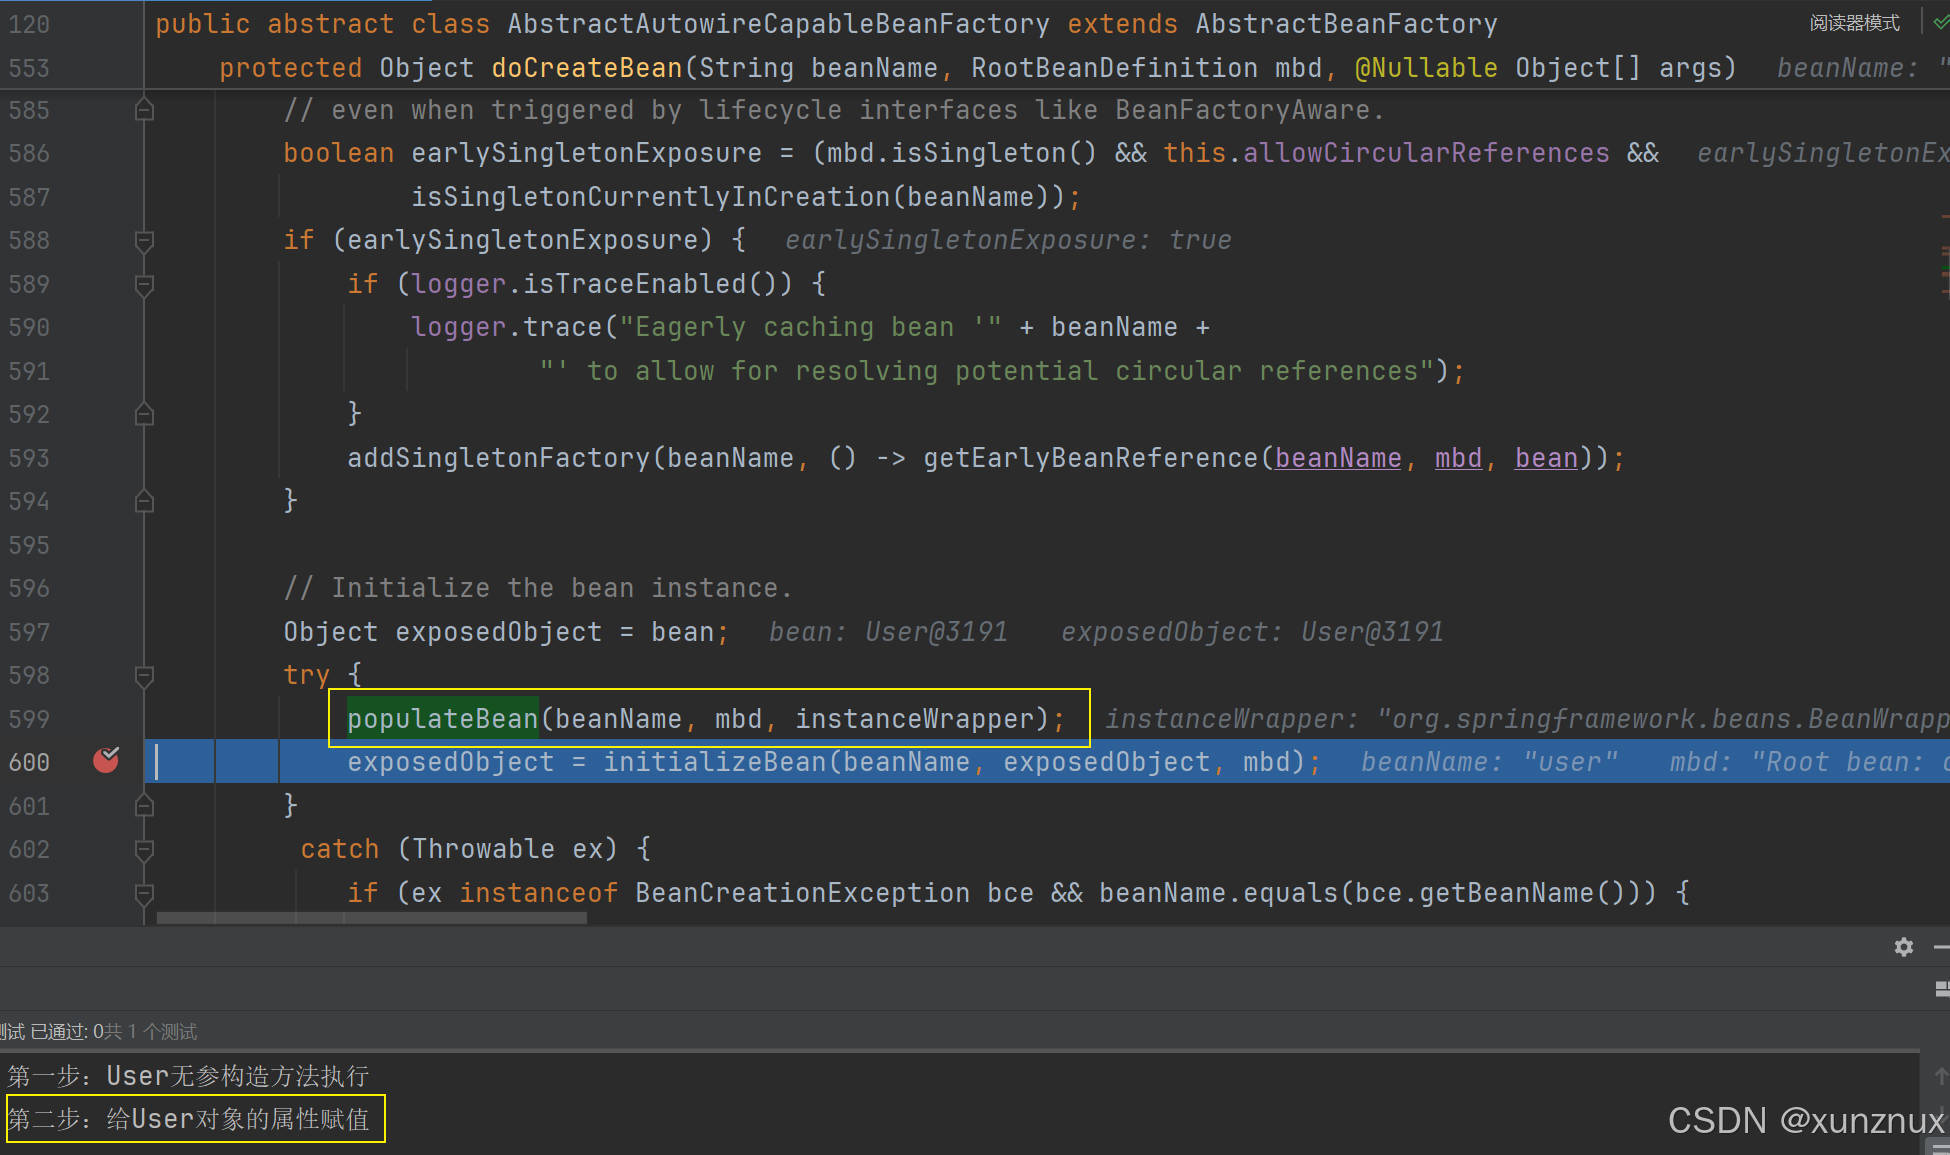Click the underlined mbd parameter on line 593

1458,458
